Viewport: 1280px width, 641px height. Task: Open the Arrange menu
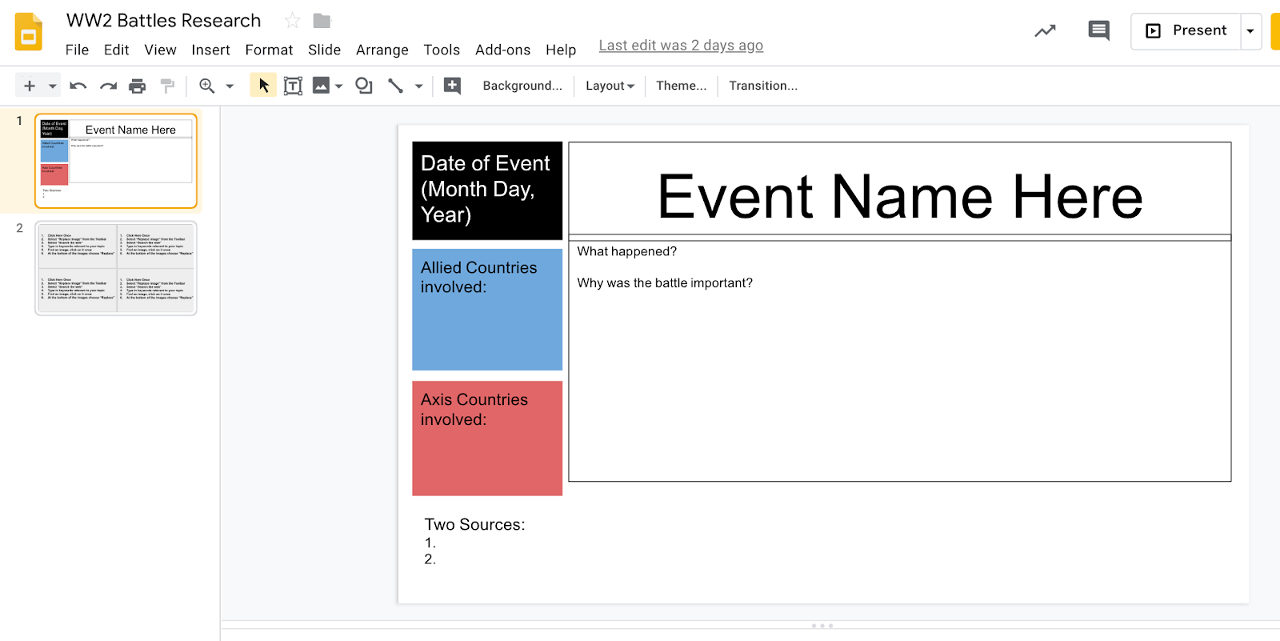coord(382,49)
